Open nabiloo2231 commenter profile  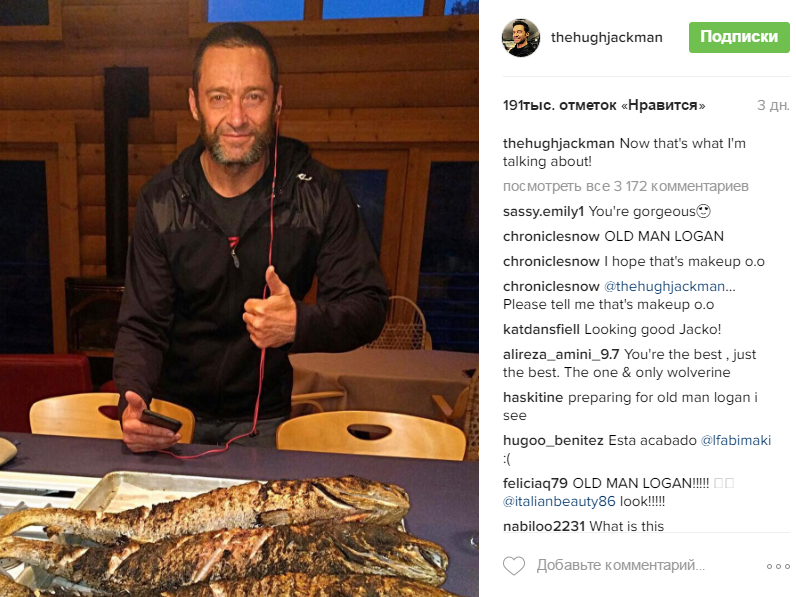tap(544, 526)
